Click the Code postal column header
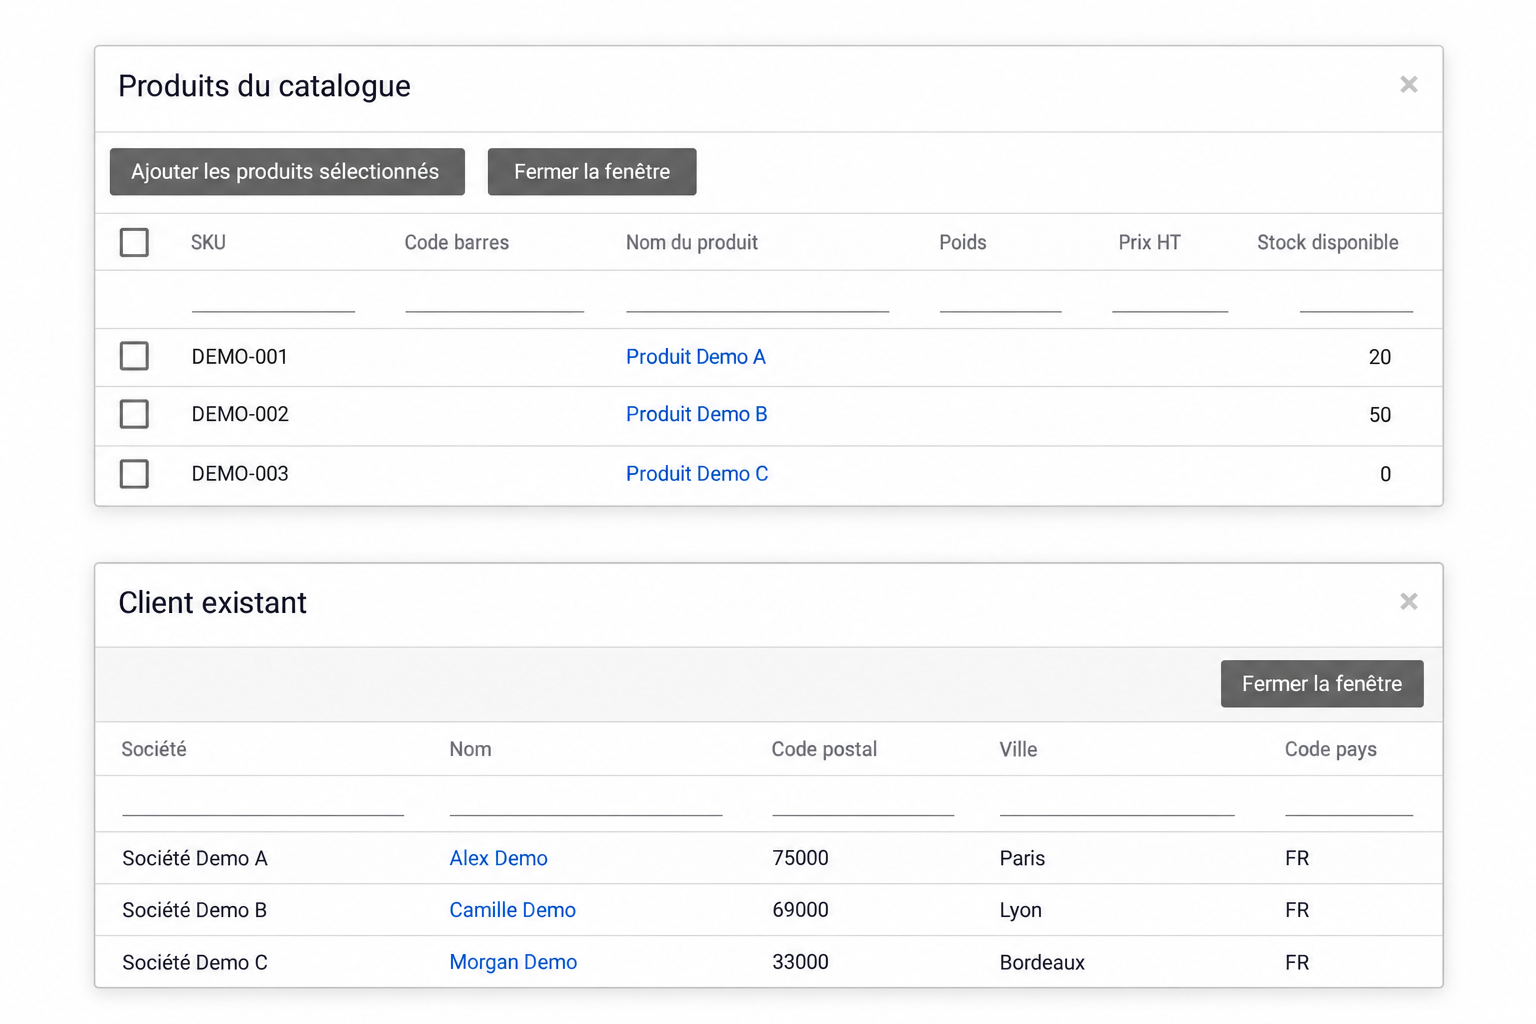 pyautogui.click(x=824, y=750)
